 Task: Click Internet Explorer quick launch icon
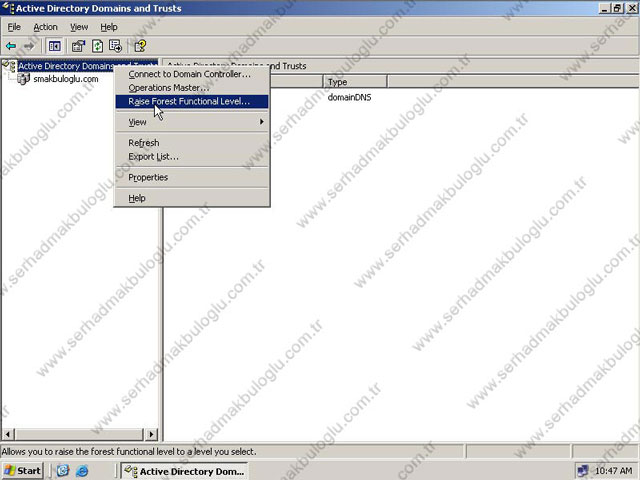[82, 471]
